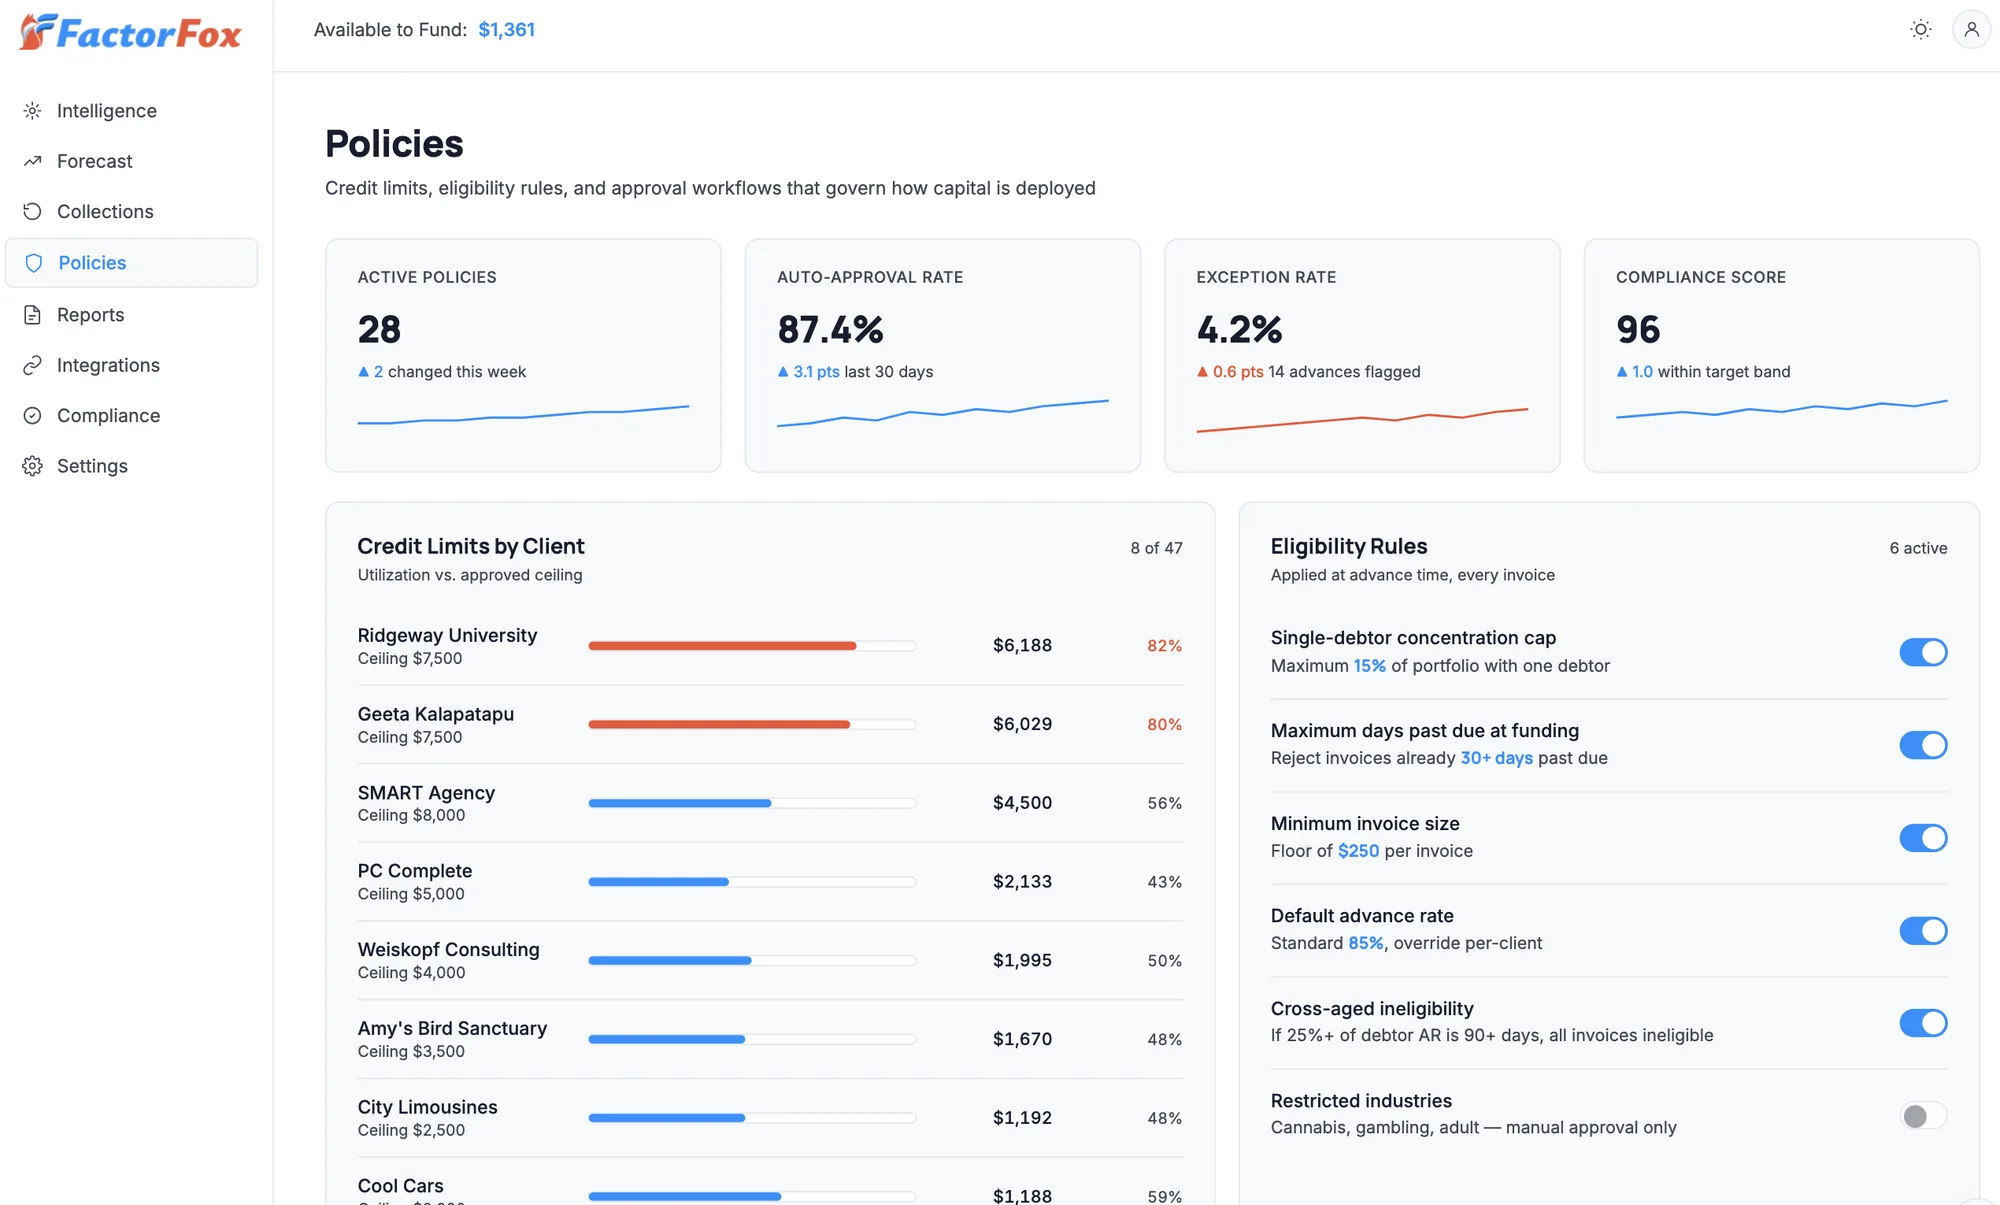Open the Active Policies stat card
The image size is (2000, 1205).
click(523, 355)
